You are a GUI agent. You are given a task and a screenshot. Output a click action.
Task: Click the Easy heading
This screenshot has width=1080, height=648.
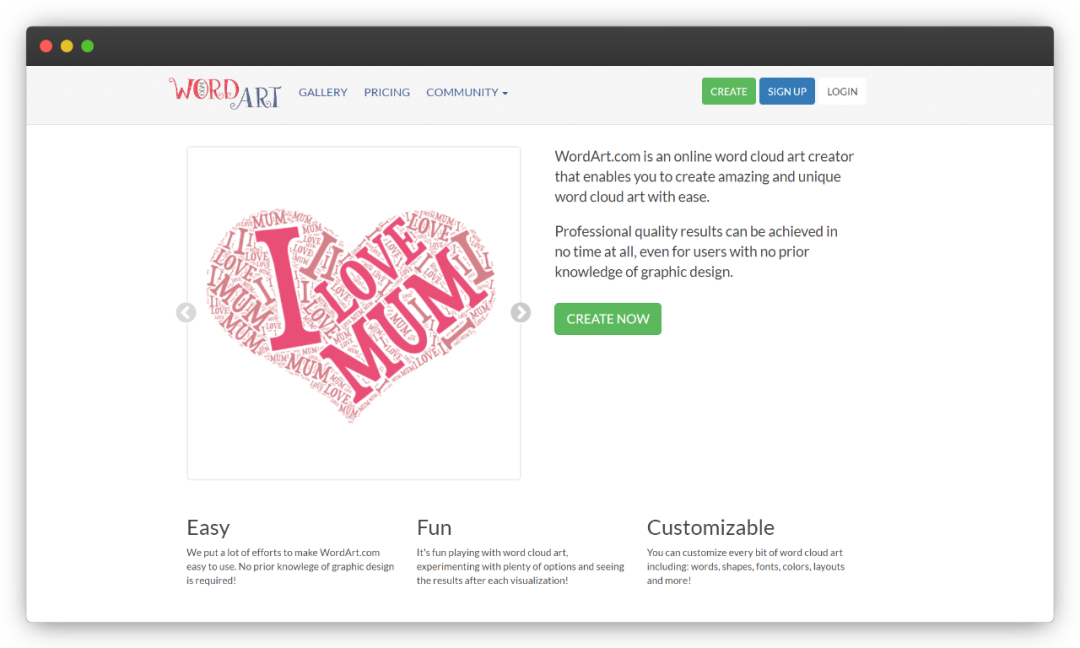(x=208, y=527)
